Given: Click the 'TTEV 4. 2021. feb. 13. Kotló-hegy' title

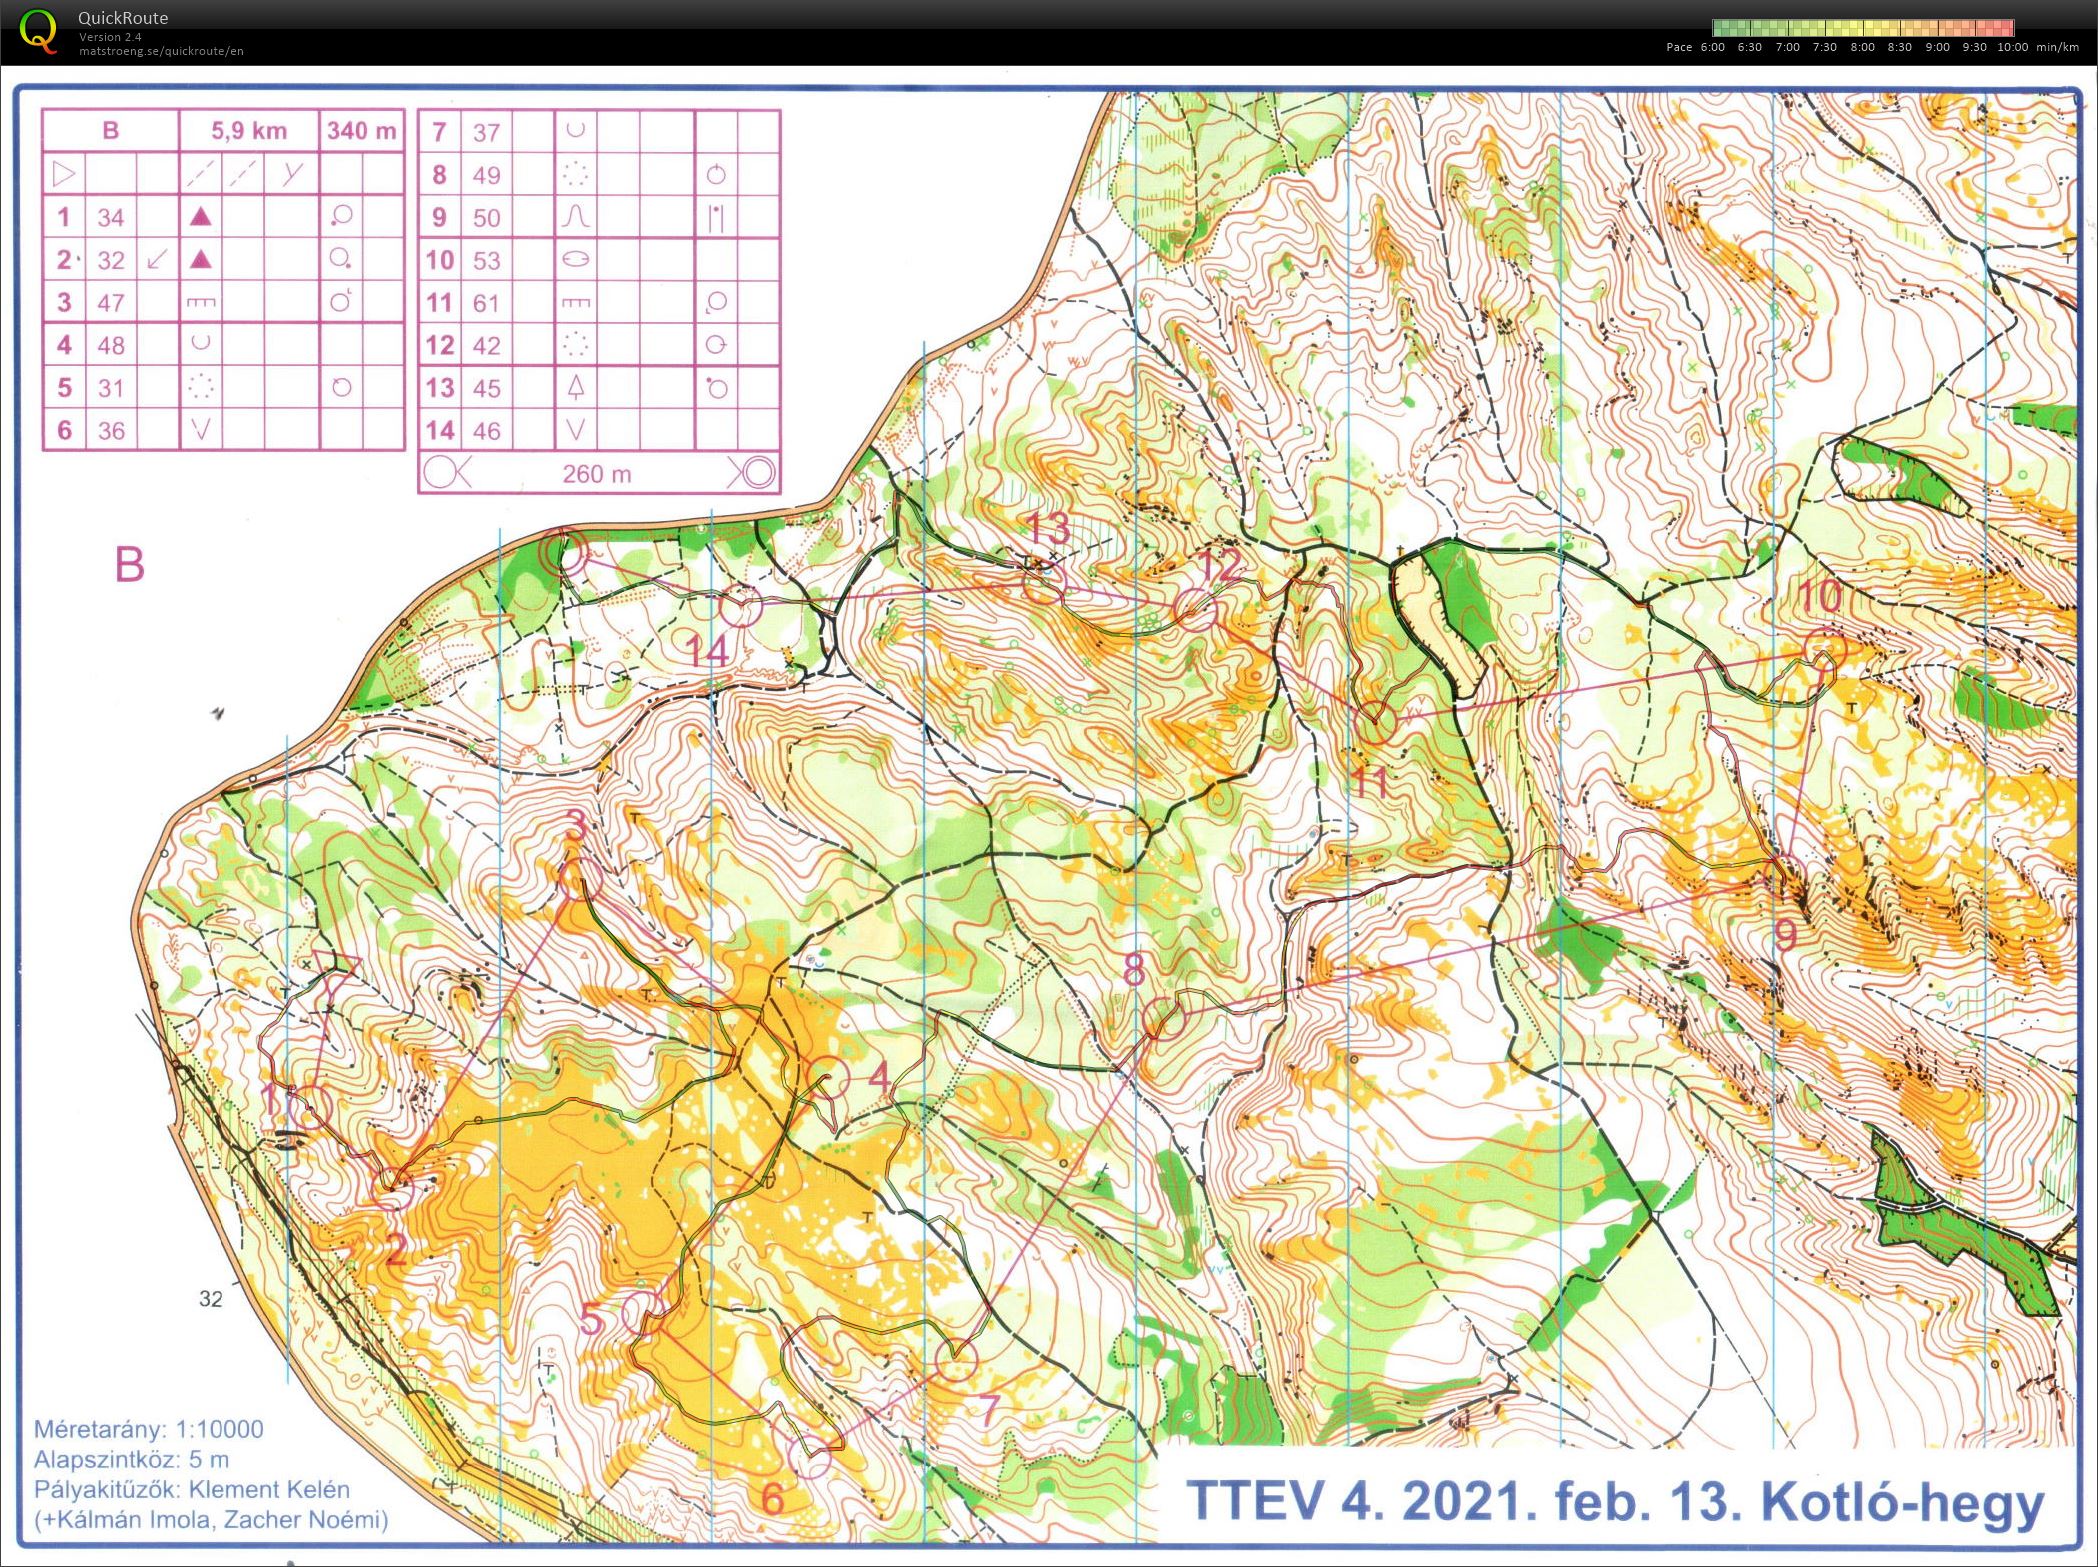Looking at the screenshot, I should point(1615,1503).
